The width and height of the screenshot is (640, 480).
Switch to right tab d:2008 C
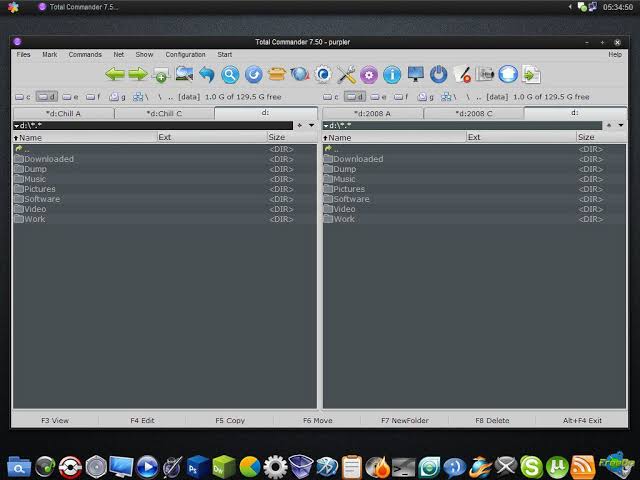(x=473, y=113)
